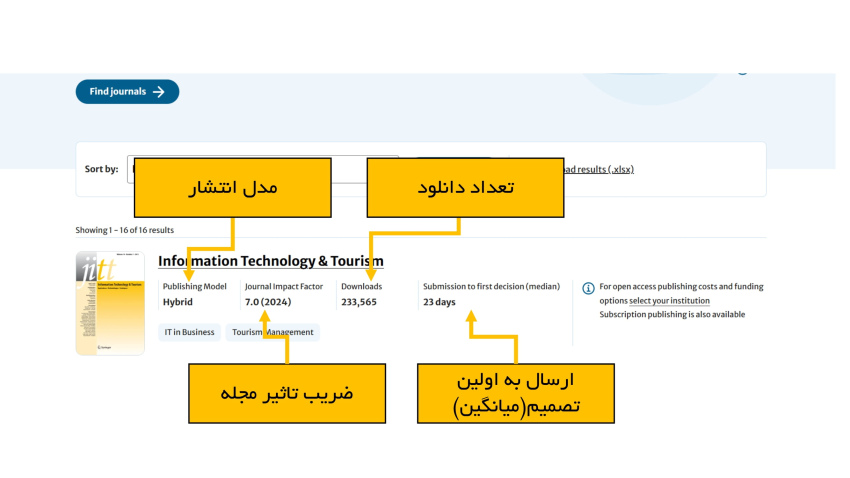The height and width of the screenshot is (478, 850).
Task: Click the info icon beside open access text
Action: click(588, 288)
